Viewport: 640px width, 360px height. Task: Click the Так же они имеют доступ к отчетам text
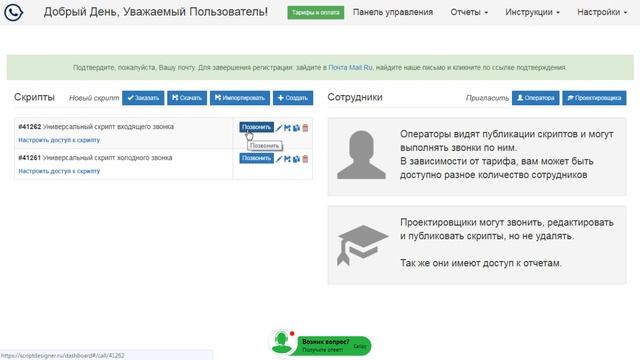(481, 263)
